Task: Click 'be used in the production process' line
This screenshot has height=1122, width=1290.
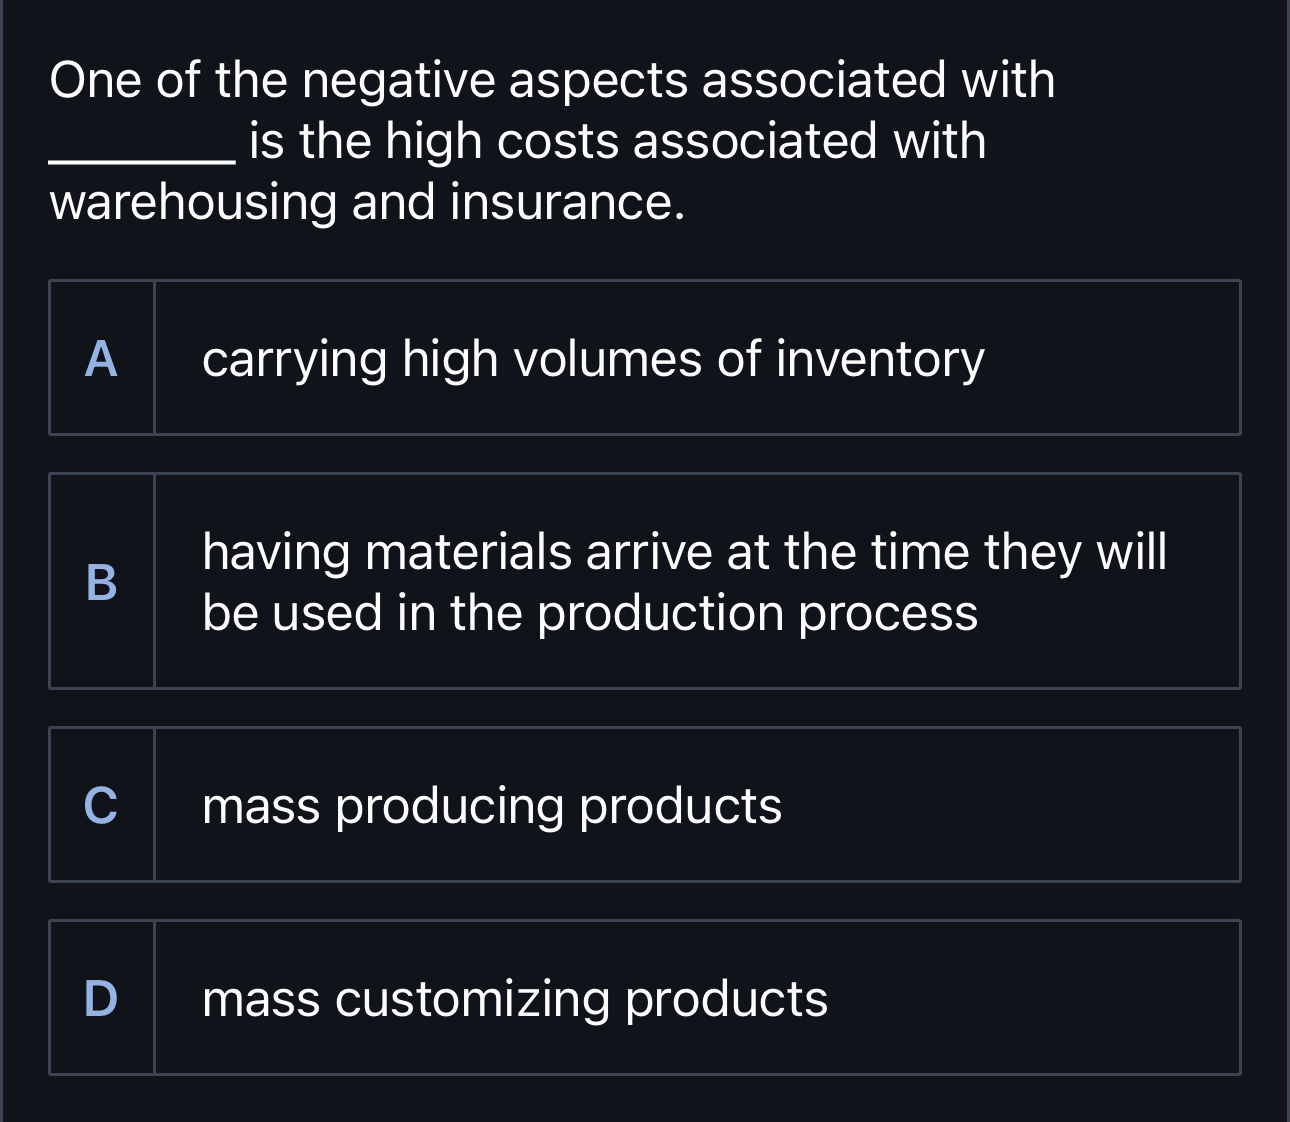Action: click(590, 613)
